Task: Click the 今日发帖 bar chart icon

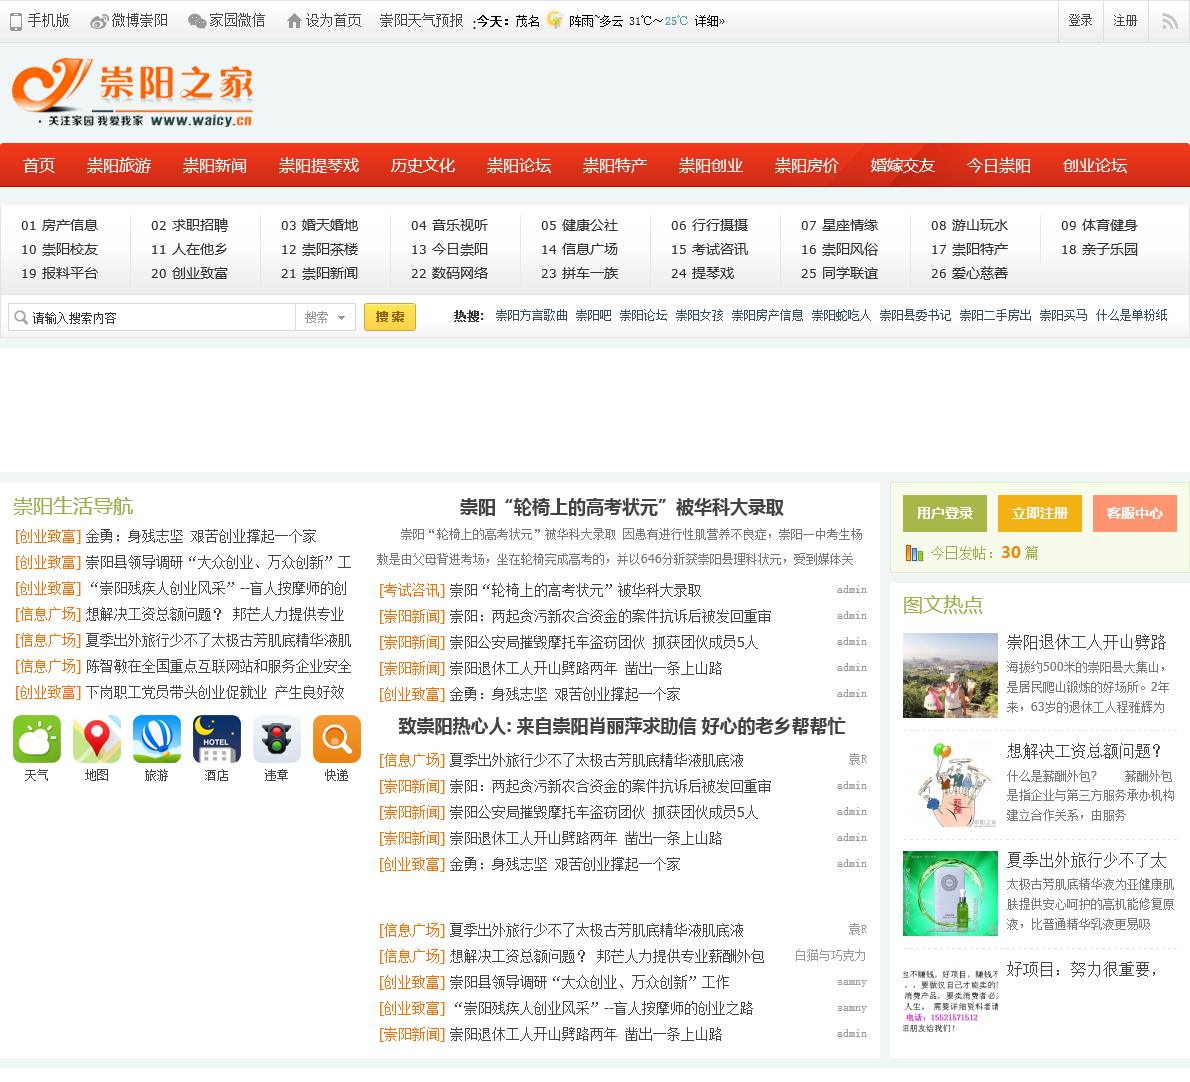Action: click(x=914, y=553)
